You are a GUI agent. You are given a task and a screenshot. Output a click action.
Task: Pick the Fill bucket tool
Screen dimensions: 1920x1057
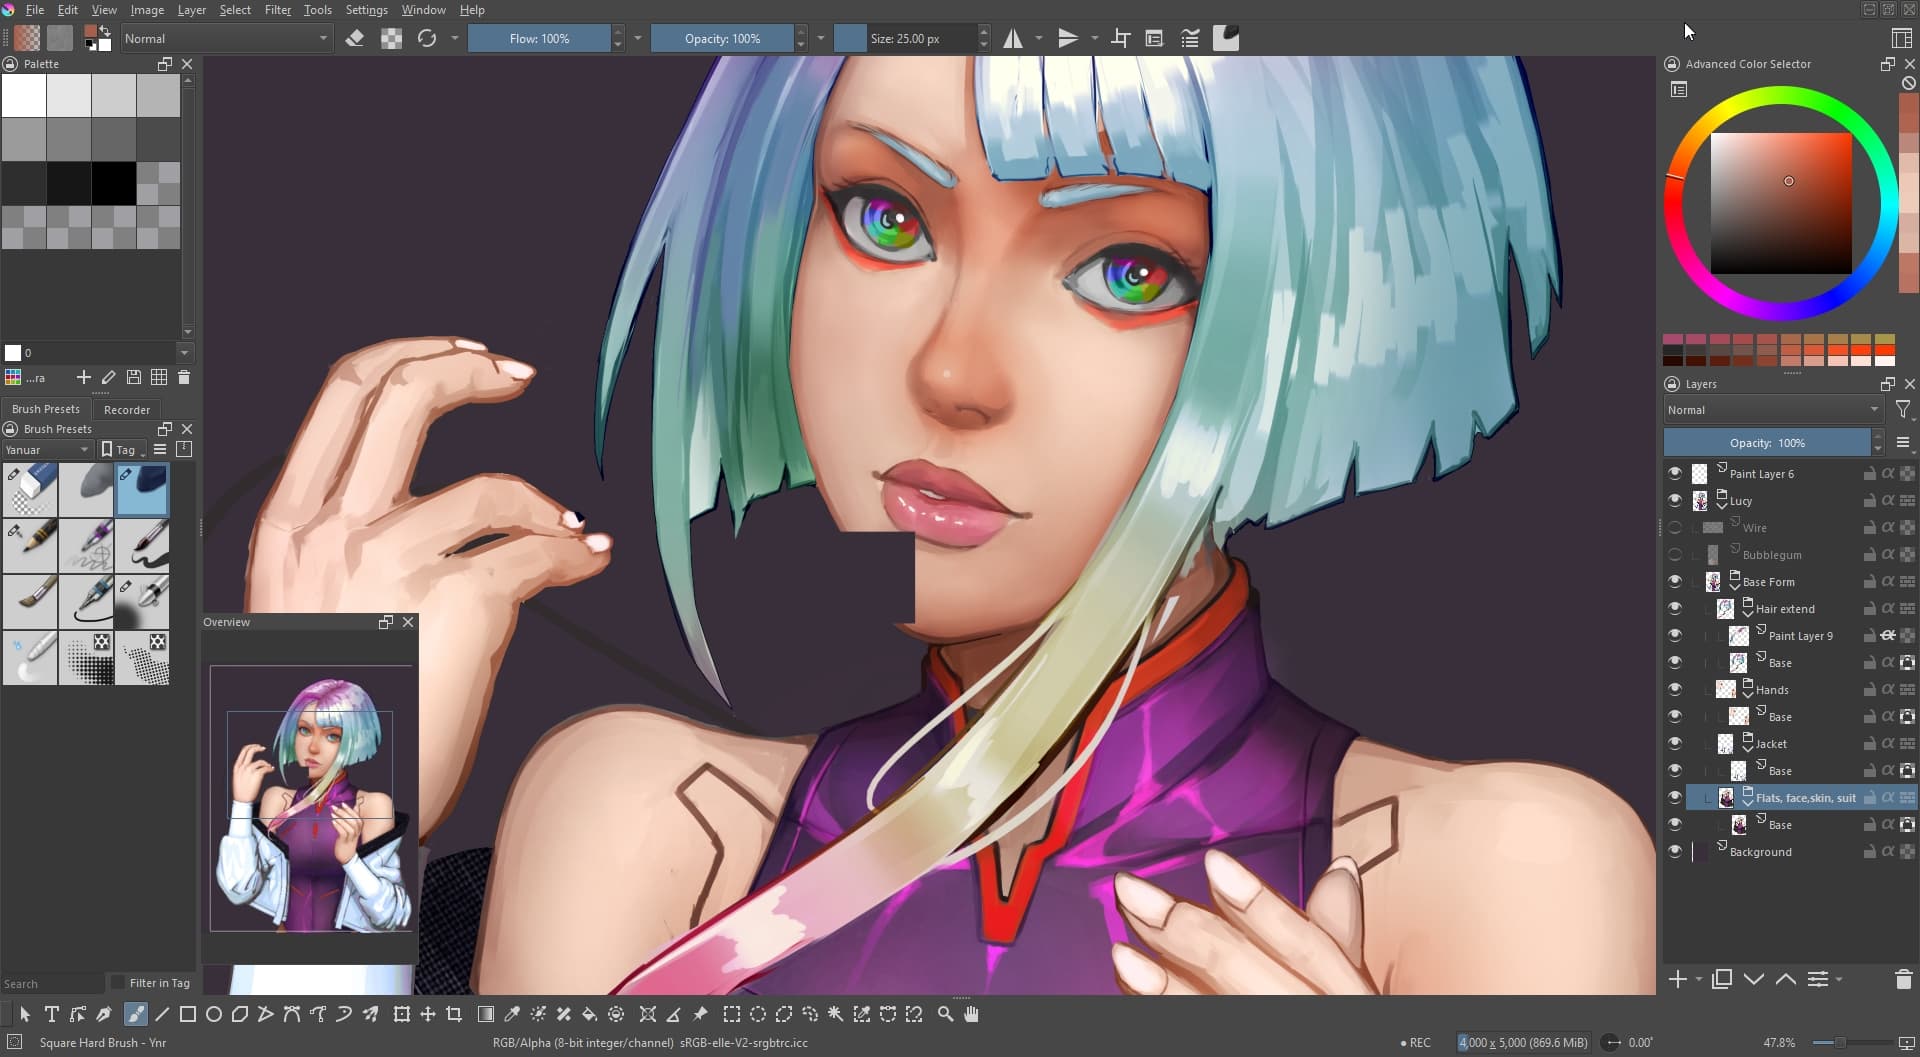point(590,1014)
